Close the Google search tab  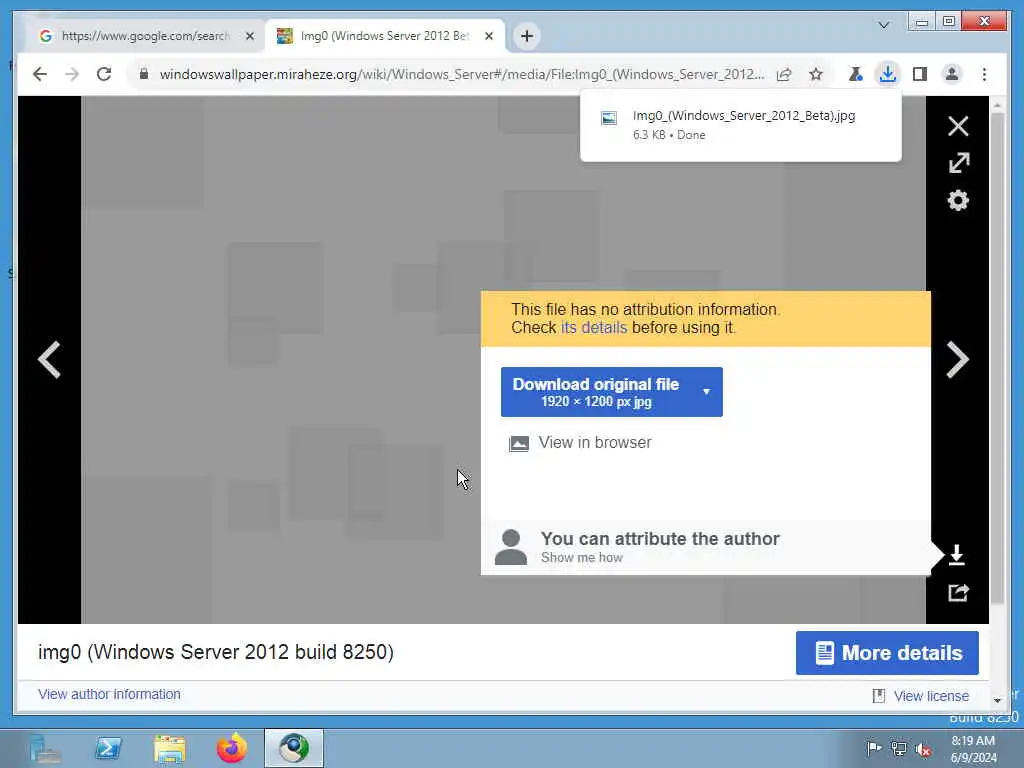pos(249,36)
